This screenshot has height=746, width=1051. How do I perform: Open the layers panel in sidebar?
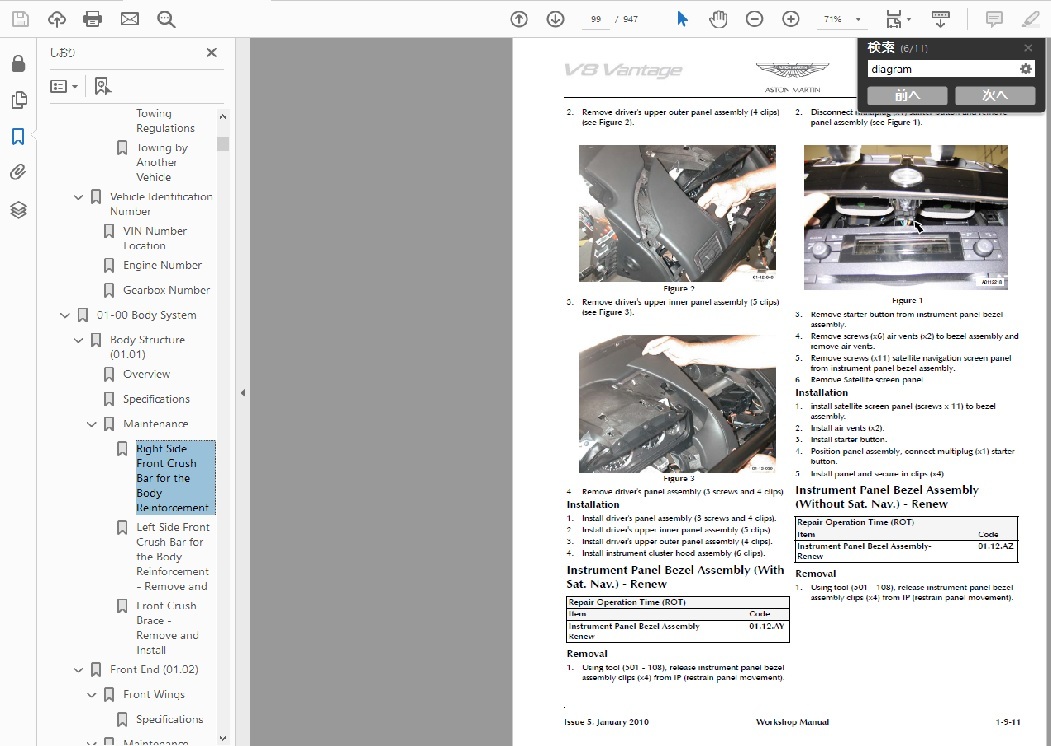pyautogui.click(x=18, y=210)
